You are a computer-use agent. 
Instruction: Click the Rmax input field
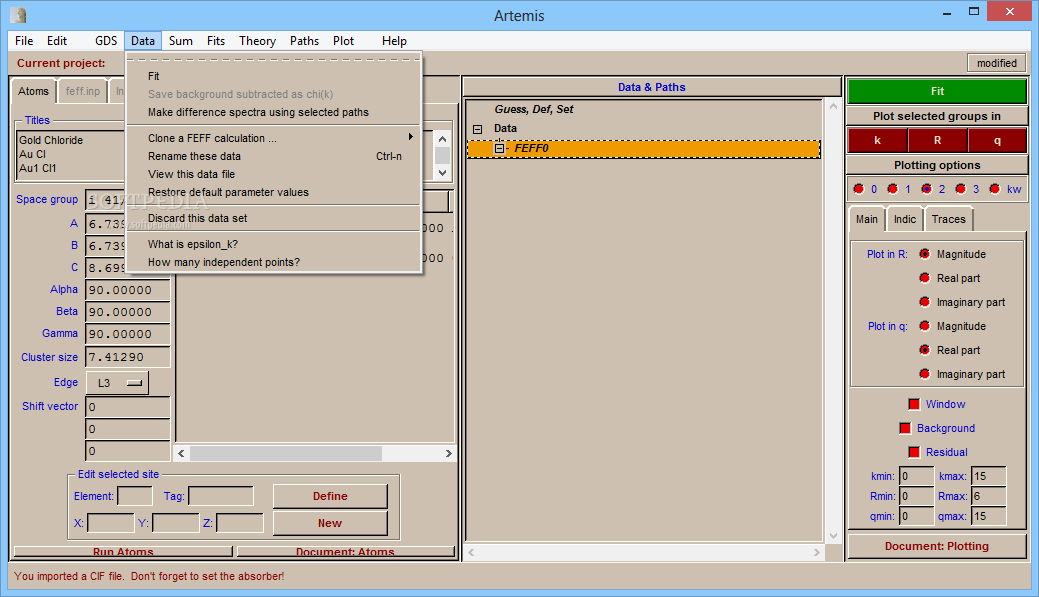988,496
